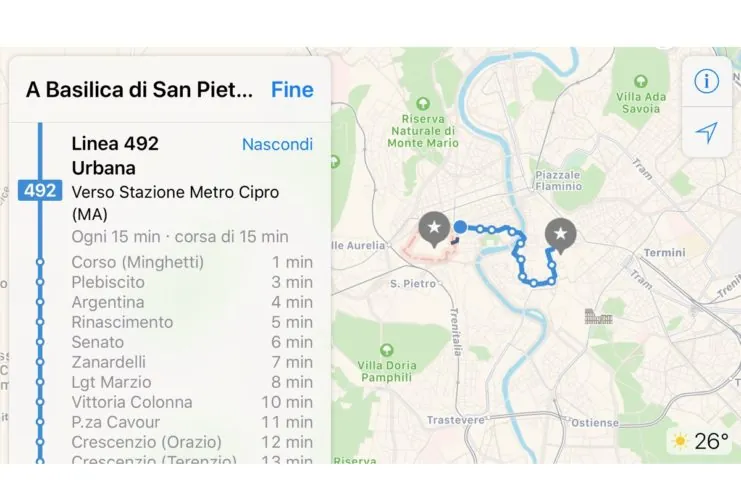
Task: Select the Corso (Minghetti) stop
Action: click(x=138, y=262)
